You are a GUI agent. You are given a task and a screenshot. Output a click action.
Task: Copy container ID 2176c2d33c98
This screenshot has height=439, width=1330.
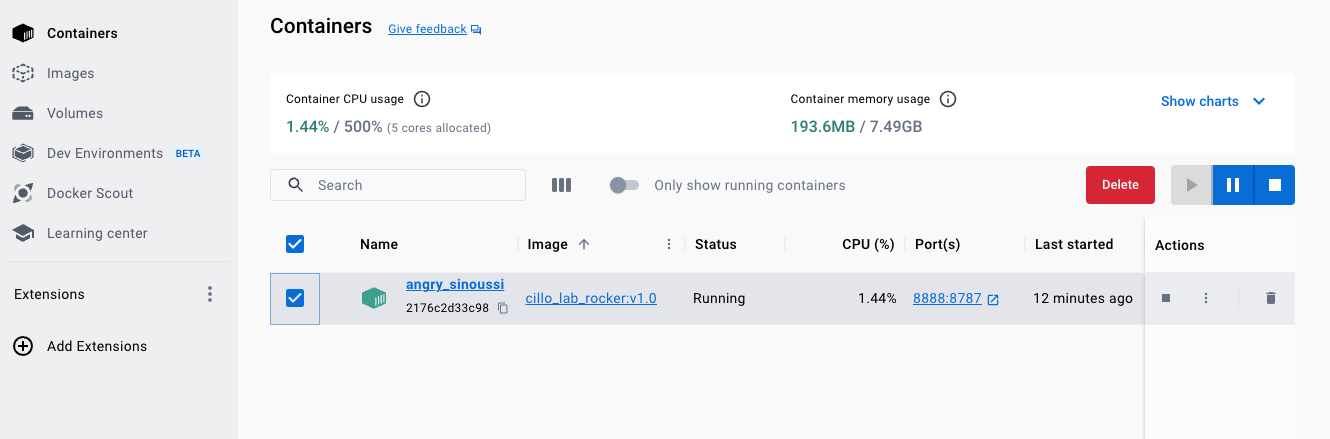point(503,308)
